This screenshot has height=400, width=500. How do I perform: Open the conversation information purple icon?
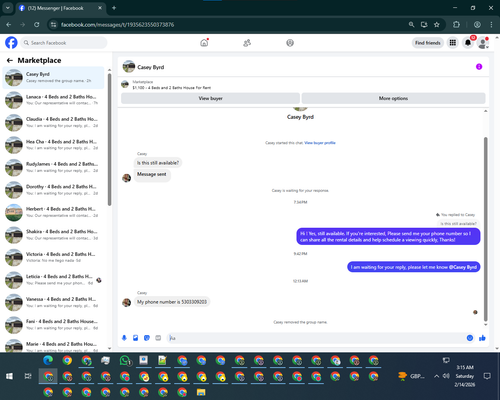point(479,67)
